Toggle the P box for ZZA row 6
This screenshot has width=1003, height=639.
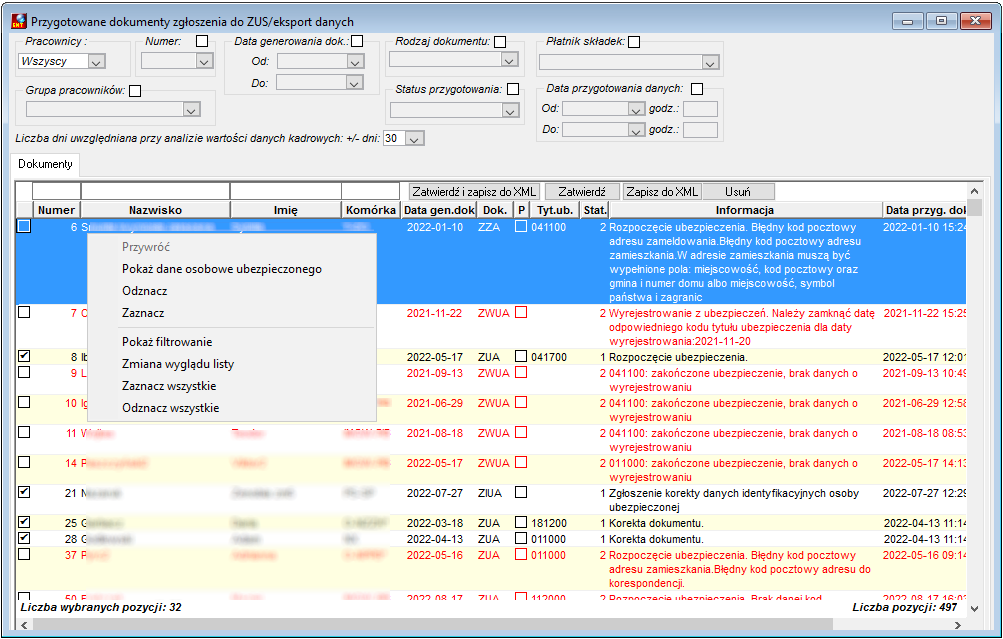point(521,226)
